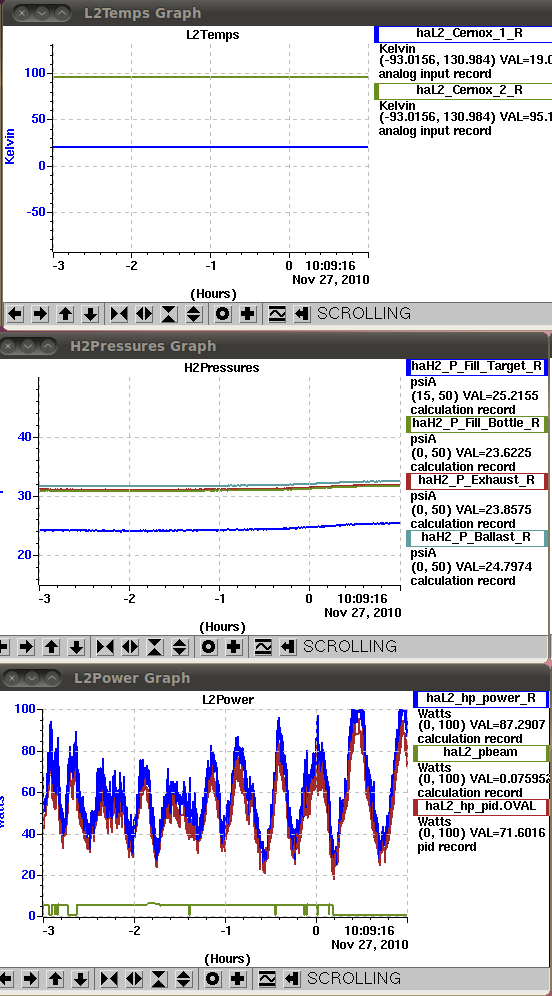Pan right in the H2Pressures graph toolbar
The width and height of the screenshot is (552, 996).
27,647
